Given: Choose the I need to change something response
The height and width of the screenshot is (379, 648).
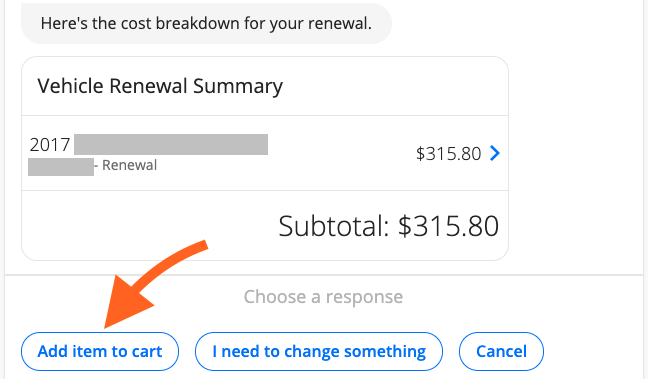Looking at the screenshot, I should (x=319, y=351).
